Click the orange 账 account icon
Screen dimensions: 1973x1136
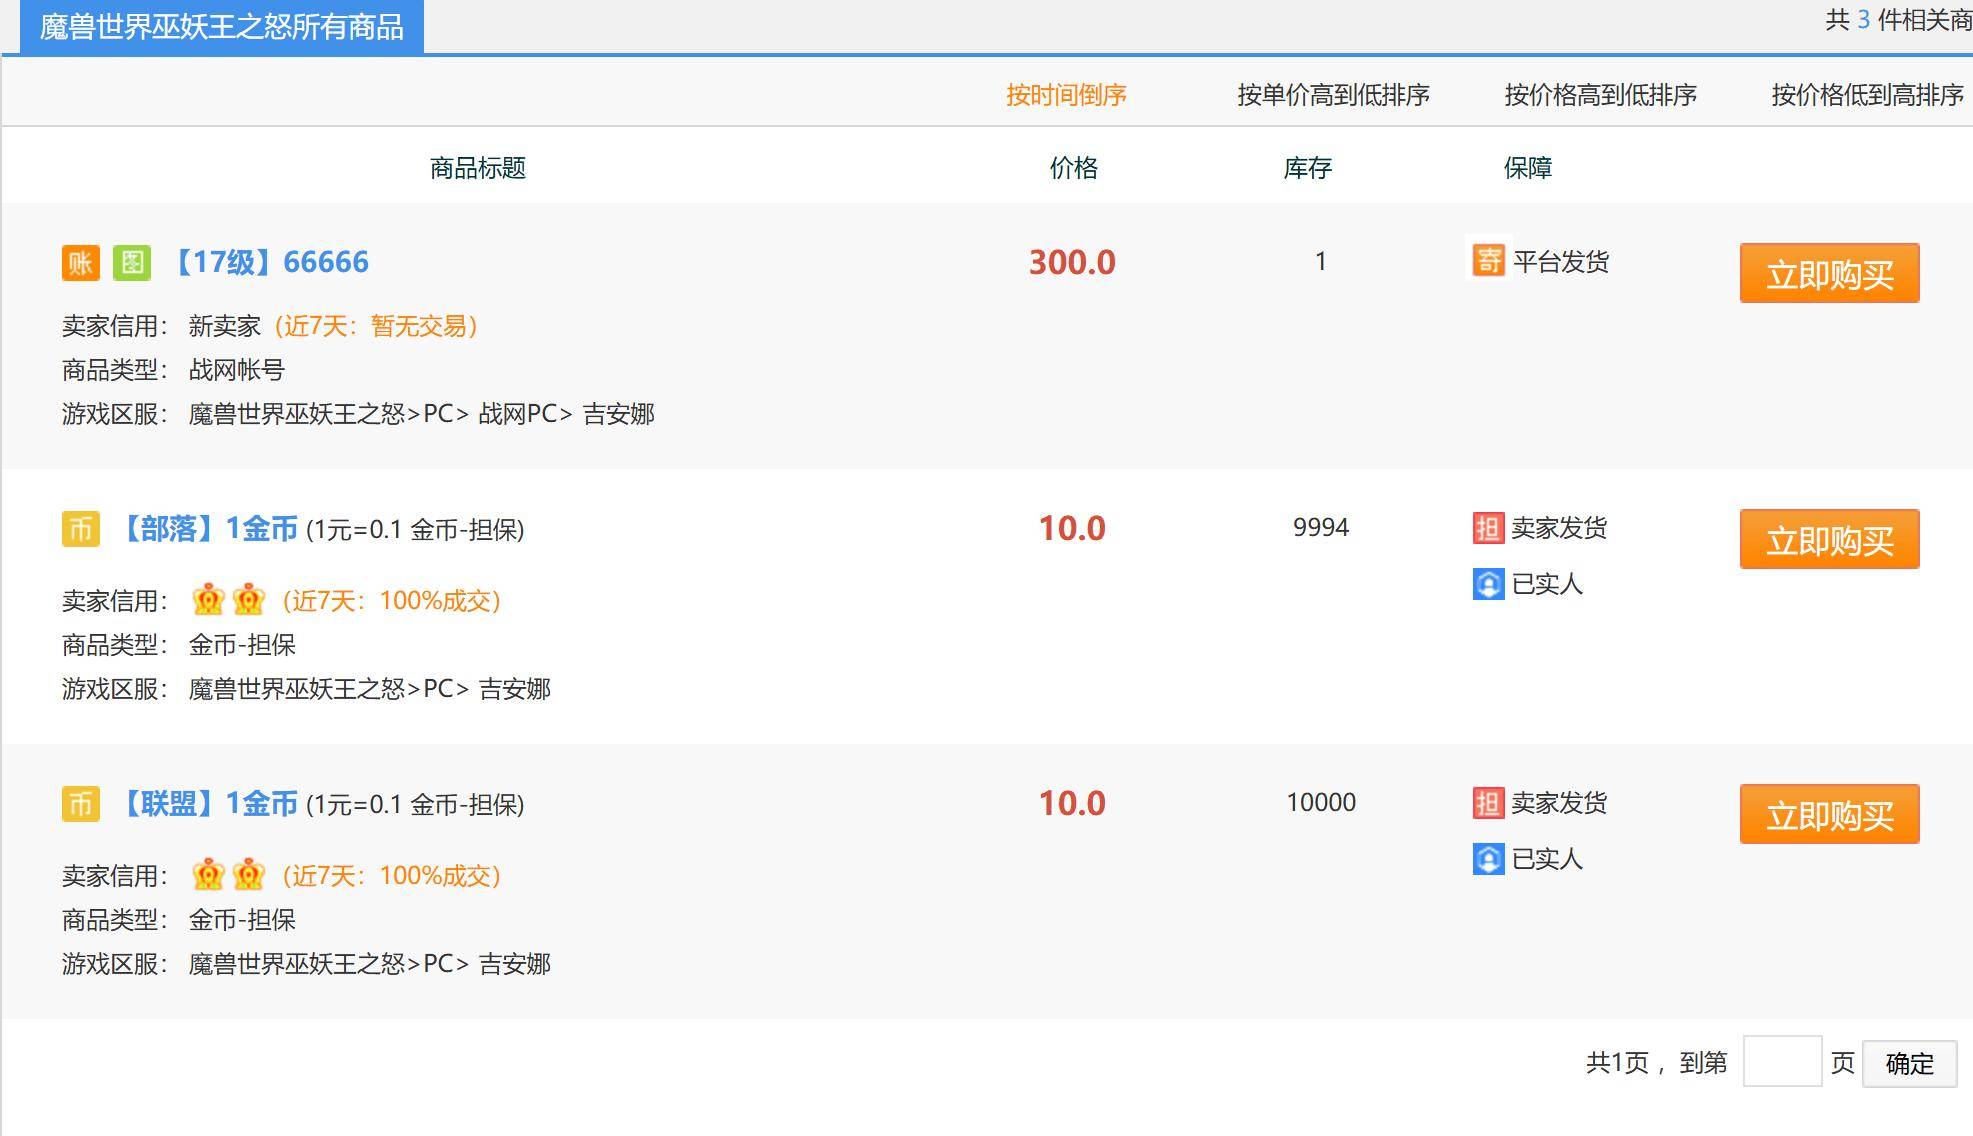tap(81, 263)
